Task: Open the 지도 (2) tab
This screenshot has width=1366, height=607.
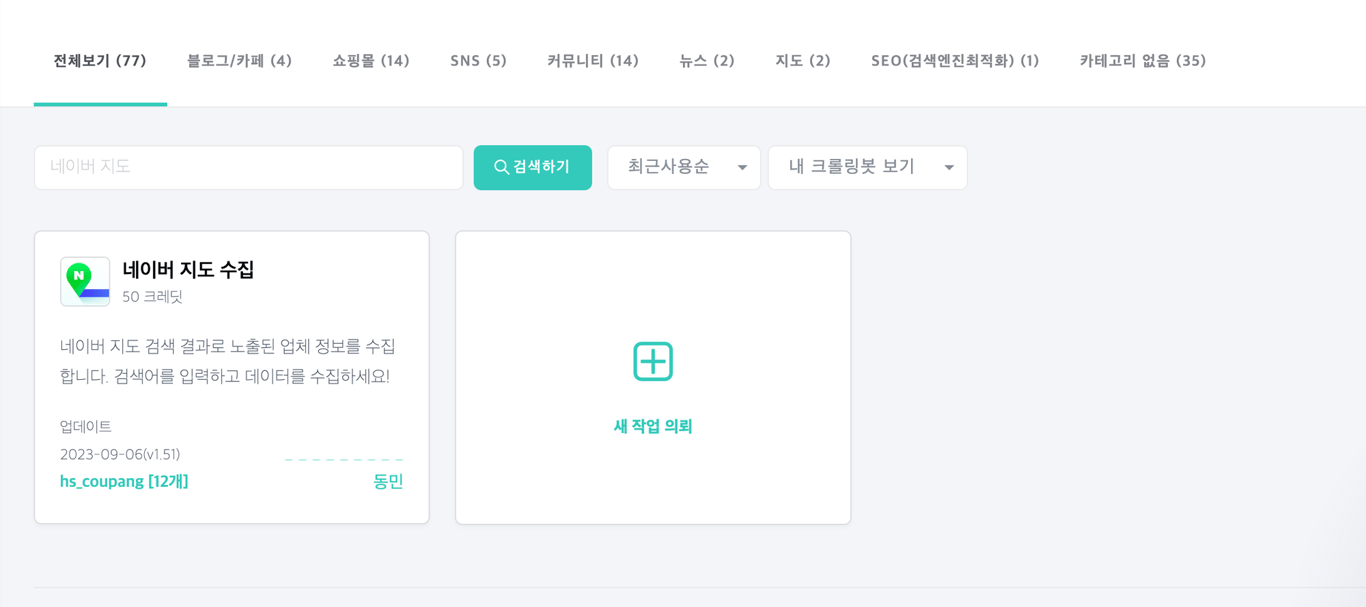Action: (x=803, y=61)
